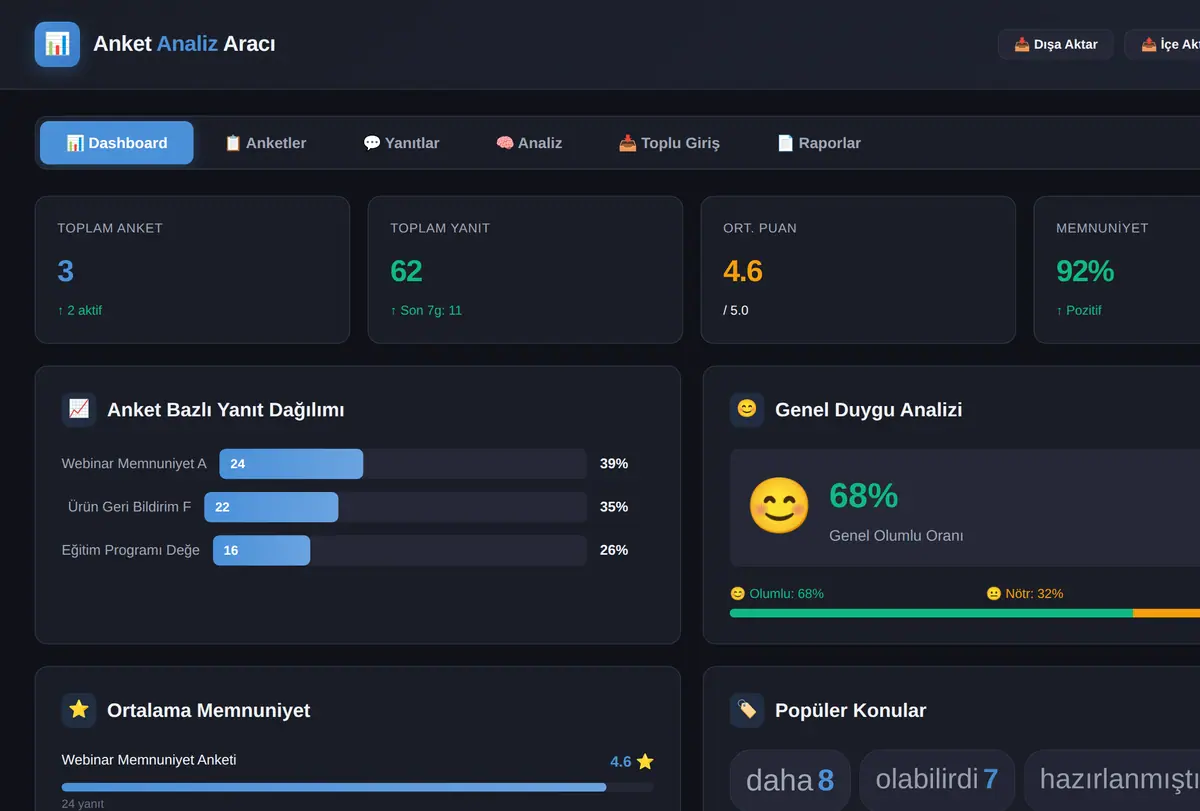Click the 'Webinar Memnuniyet Anketi' title

coord(149,760)
